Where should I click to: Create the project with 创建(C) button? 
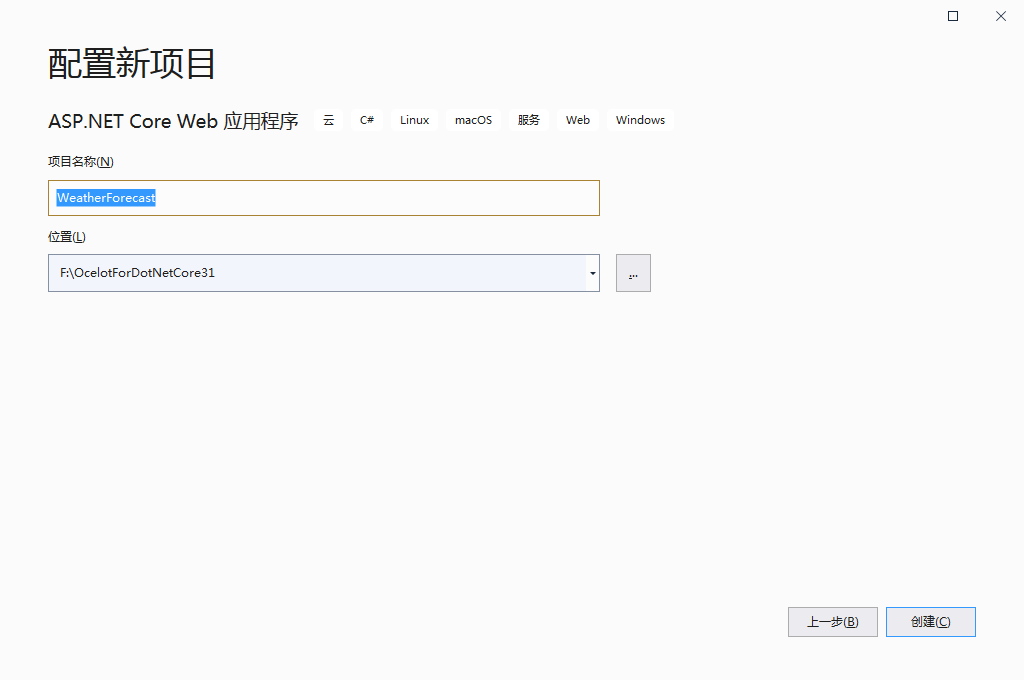pyautogui.click(x=931, y=622)
